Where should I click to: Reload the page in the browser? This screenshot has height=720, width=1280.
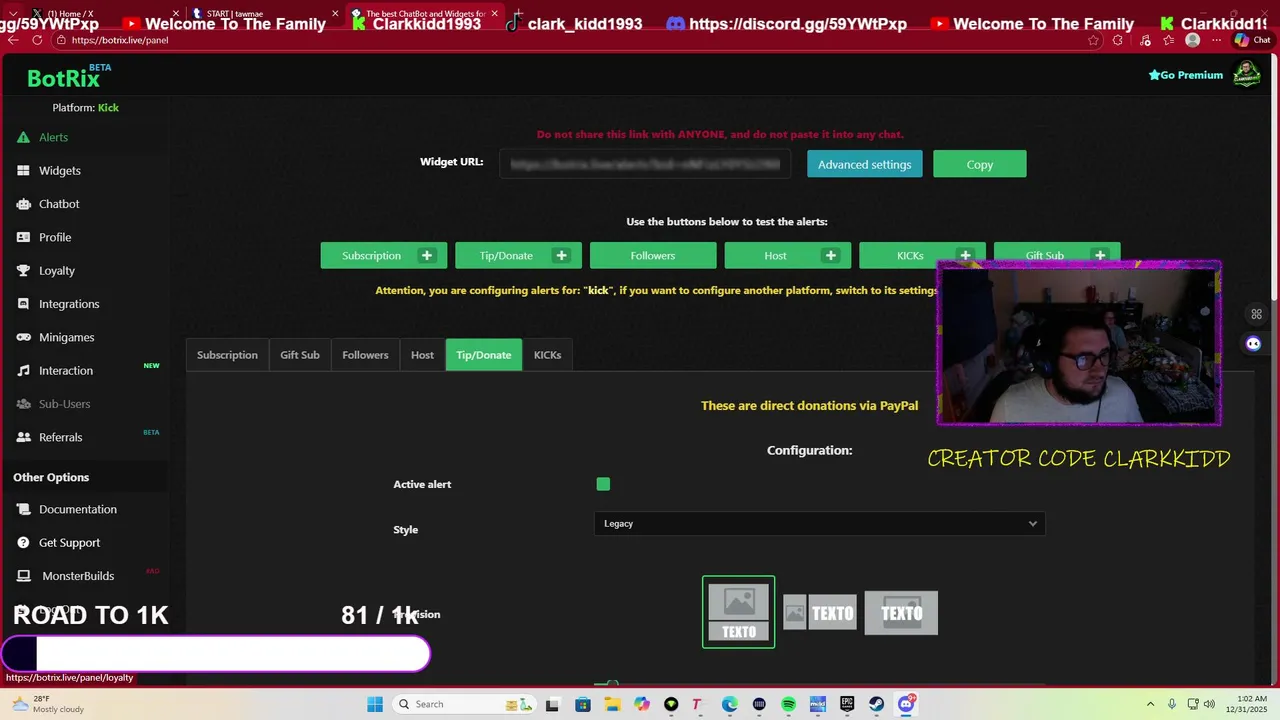[37, 40]
